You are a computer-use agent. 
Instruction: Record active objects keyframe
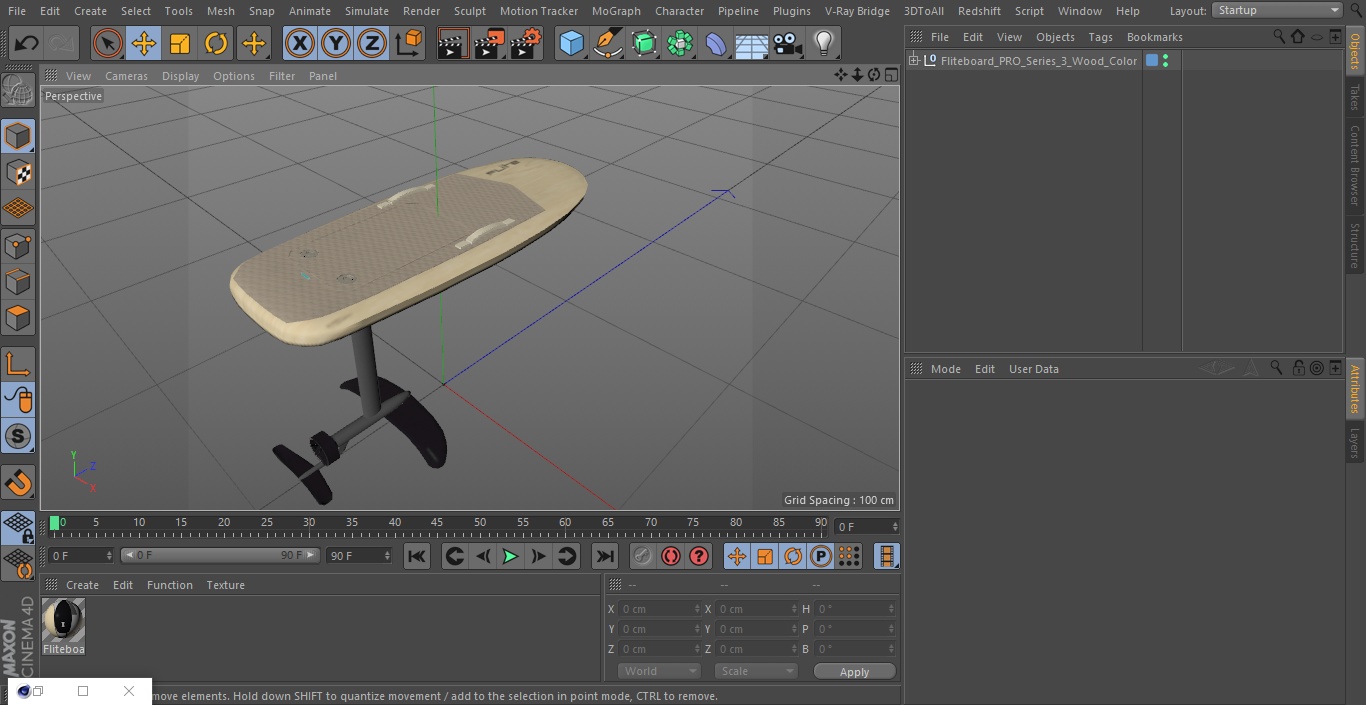click(x=643, y=556)
